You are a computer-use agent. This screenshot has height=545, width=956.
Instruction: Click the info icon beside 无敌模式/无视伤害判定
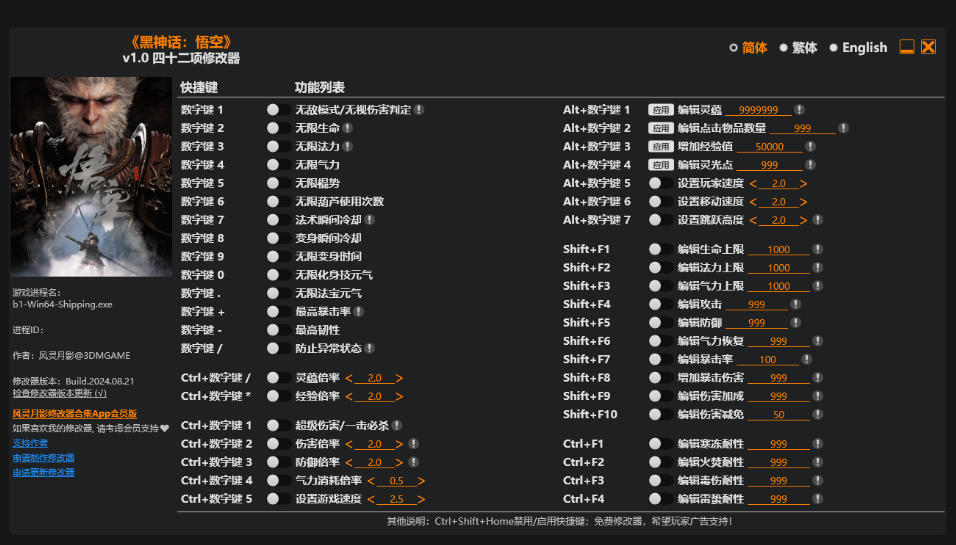pyautogui.click(x=419, y=110)
